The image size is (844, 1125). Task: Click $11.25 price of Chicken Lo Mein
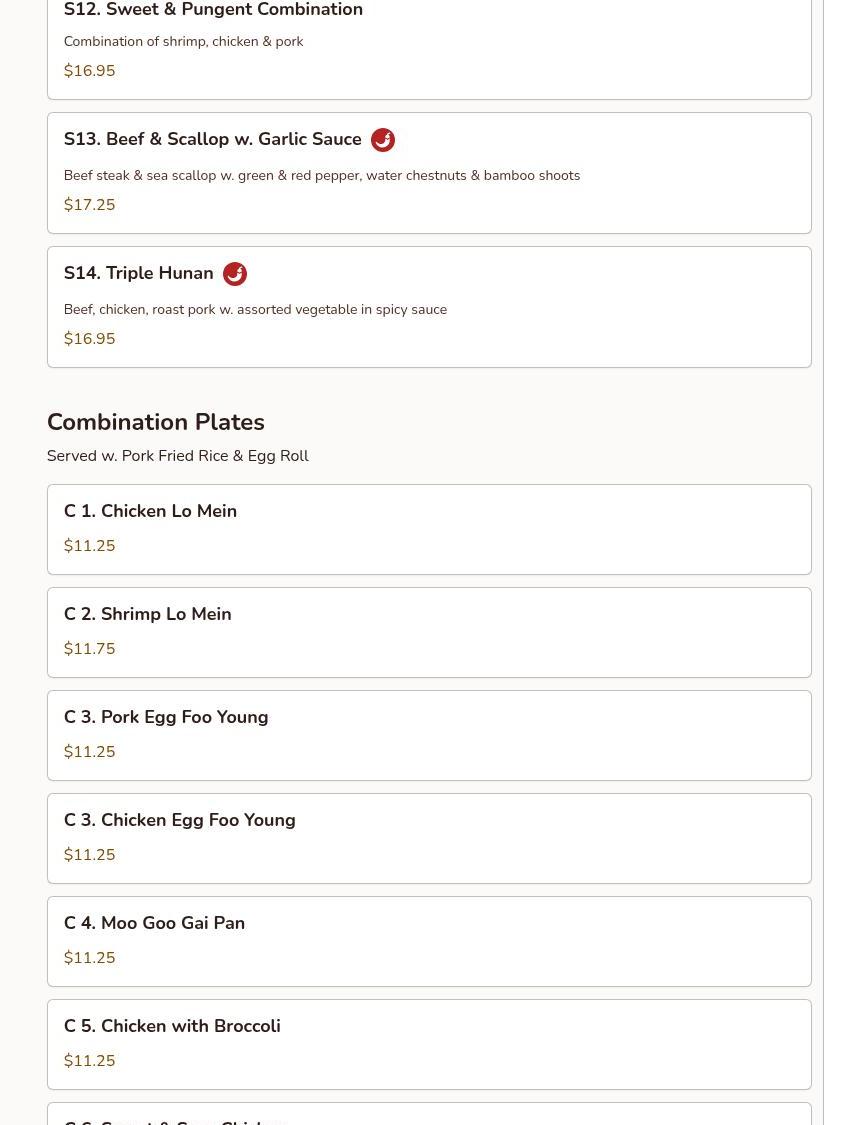tap(89, 546)
